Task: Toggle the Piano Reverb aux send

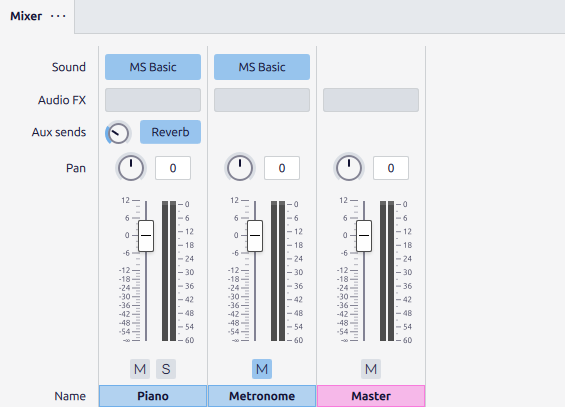Action: (x=170, y=132)
